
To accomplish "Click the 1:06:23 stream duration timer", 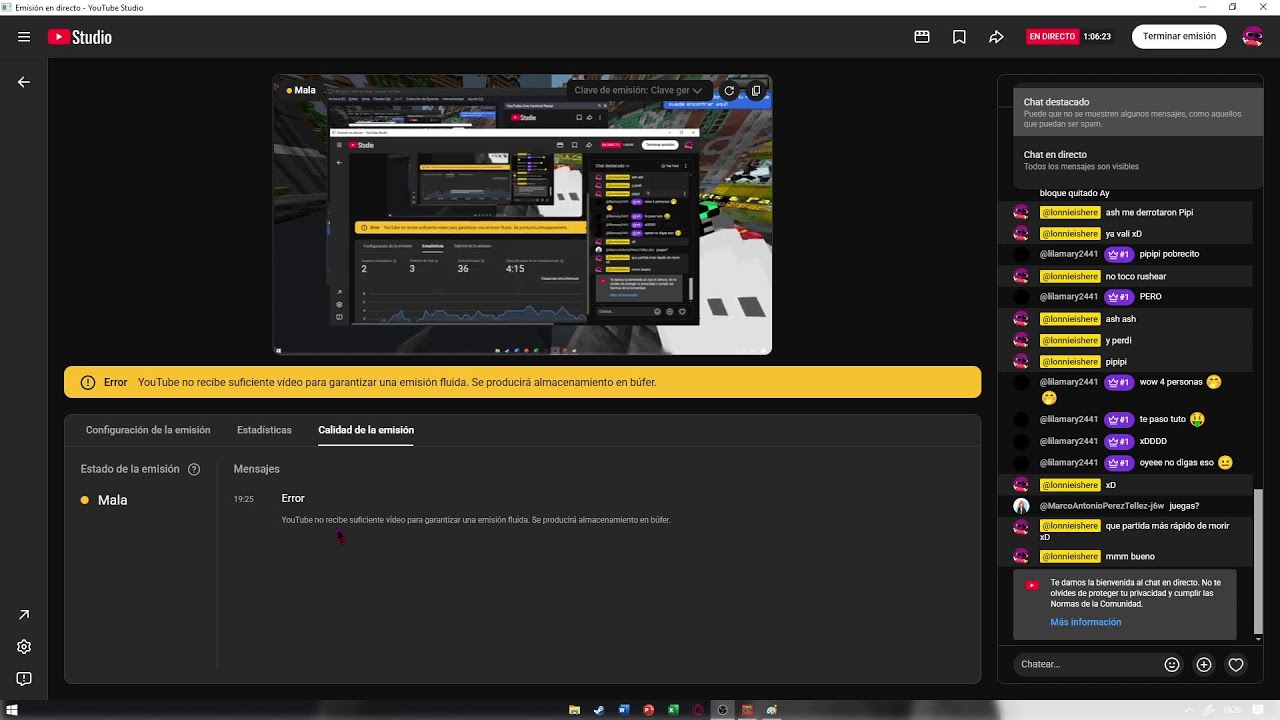I will pos(1097,37).
